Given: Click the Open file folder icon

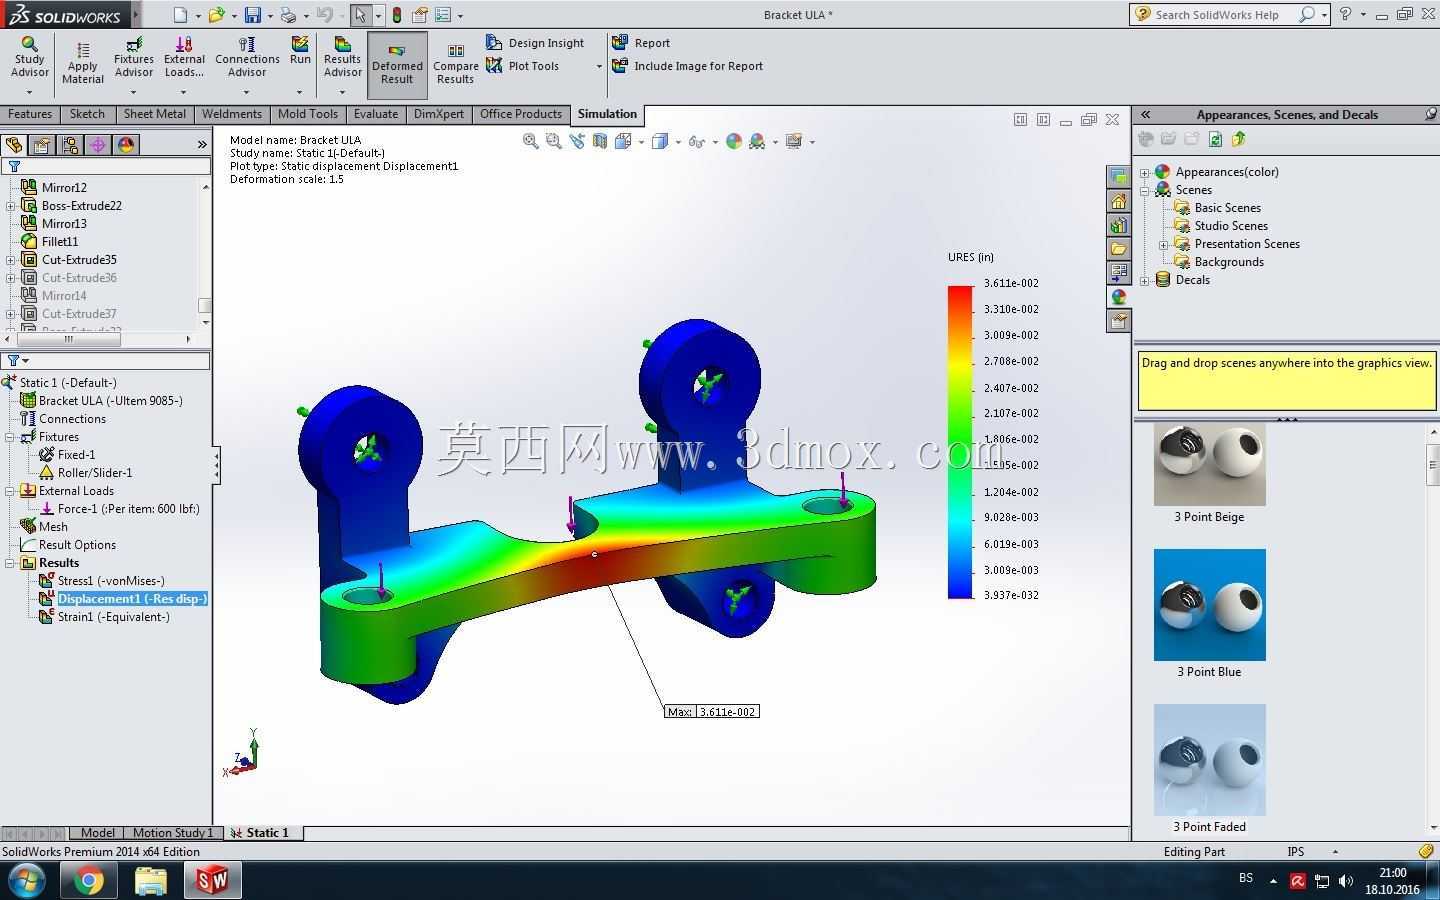Looking at the screenshot, I should click(x=216, y=15).
